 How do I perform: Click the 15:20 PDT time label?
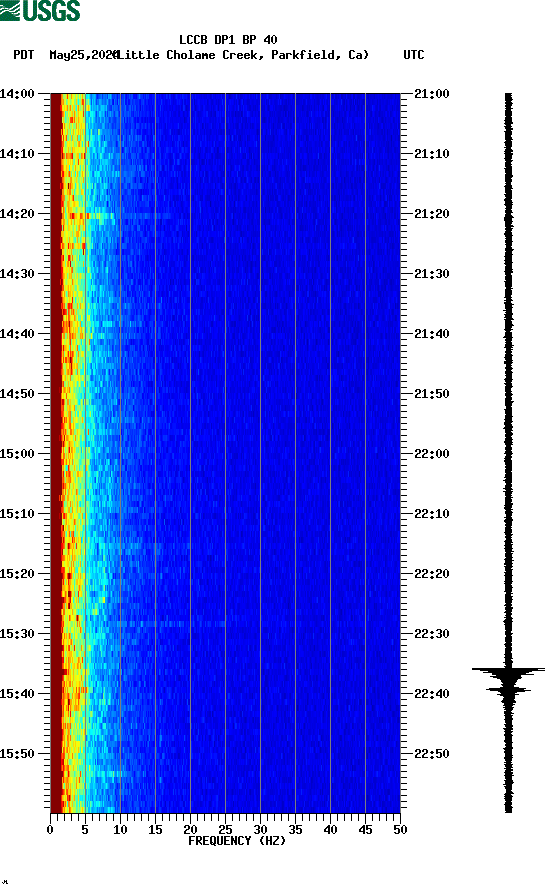point(17,574)
